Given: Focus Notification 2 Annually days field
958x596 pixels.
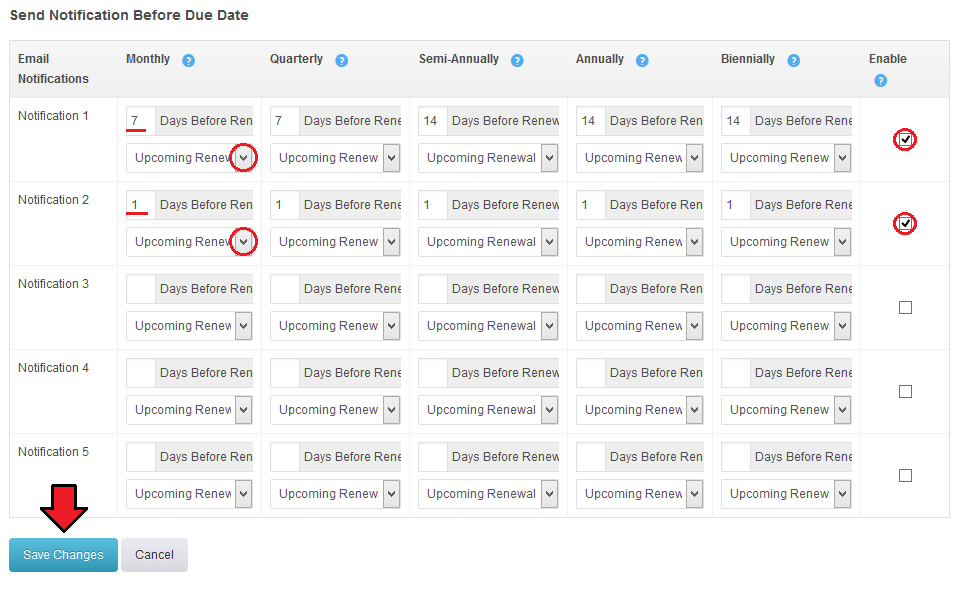Looking at the screenshot, I should pos(591,205).
